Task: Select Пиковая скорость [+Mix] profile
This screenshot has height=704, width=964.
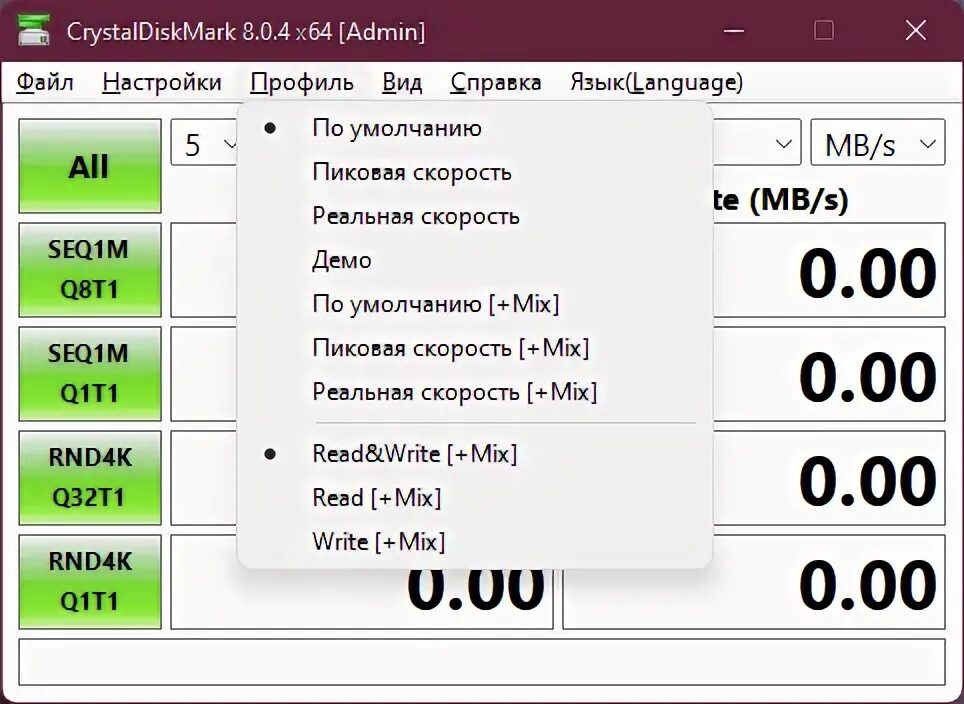Action: point(475,348)
